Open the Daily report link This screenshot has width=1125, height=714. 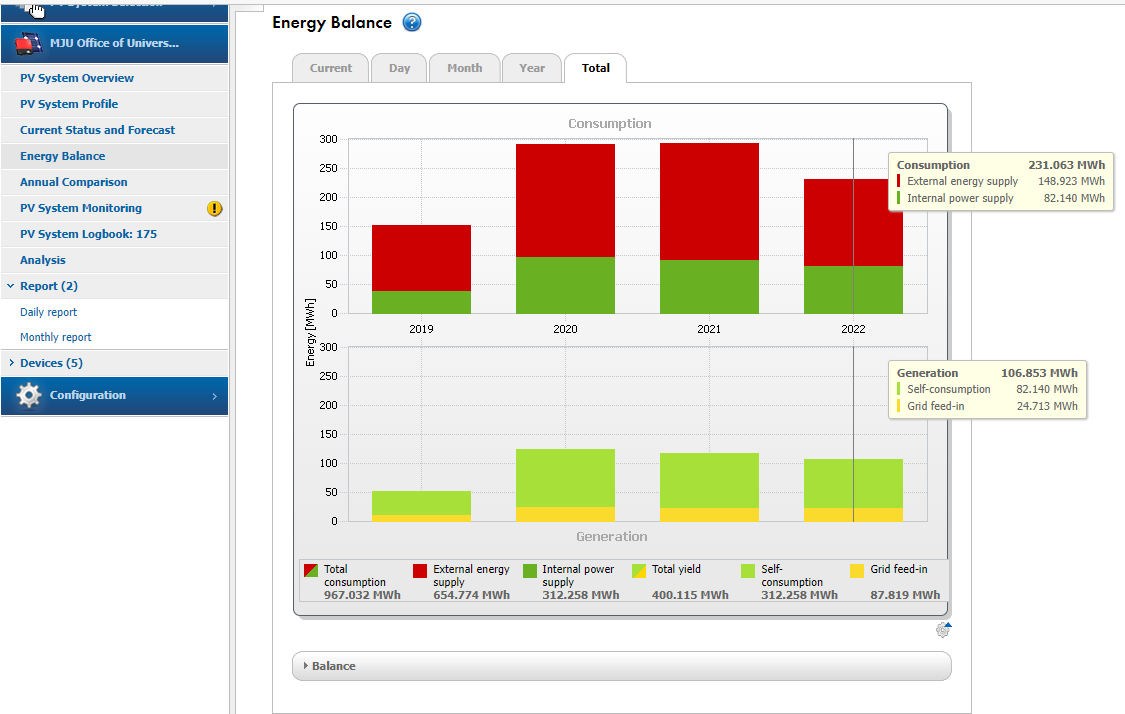point(48,312)
